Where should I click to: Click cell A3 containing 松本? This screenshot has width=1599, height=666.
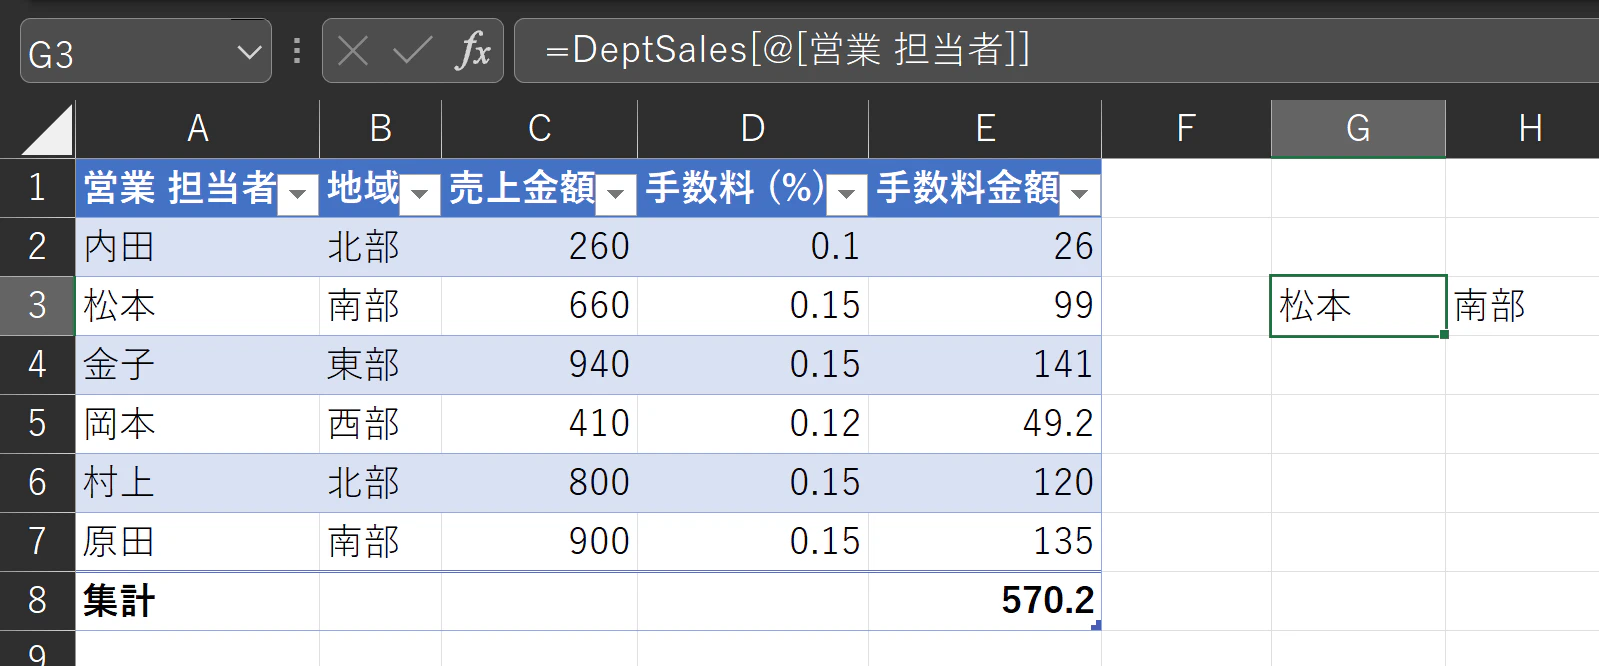tap(198, 306)
